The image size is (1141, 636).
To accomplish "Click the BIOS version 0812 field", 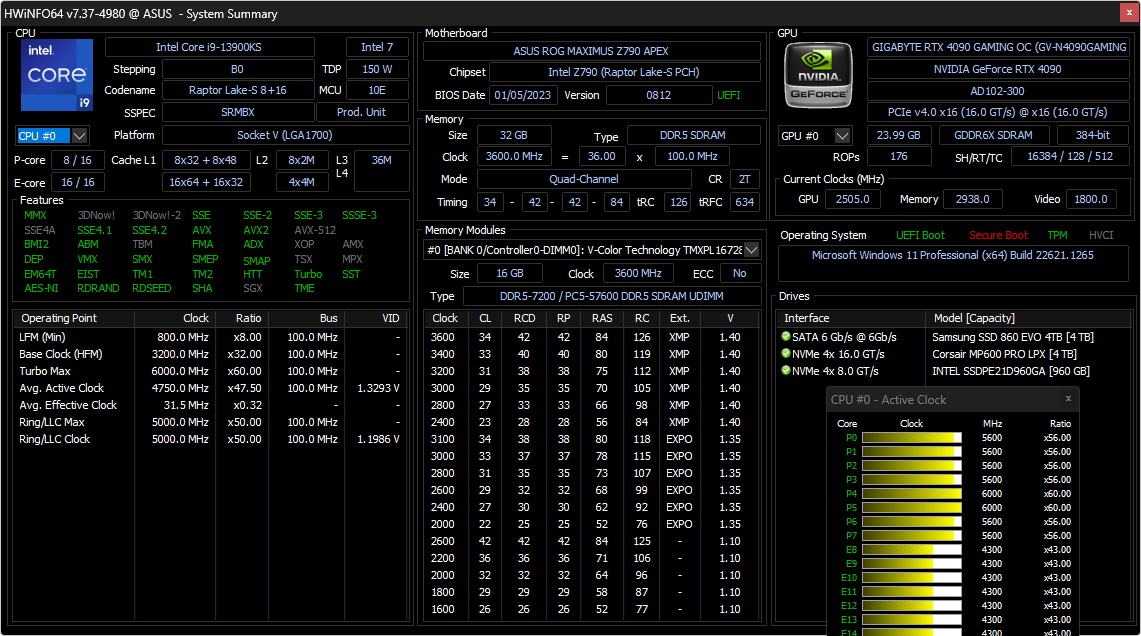I will tap(659, 95).
